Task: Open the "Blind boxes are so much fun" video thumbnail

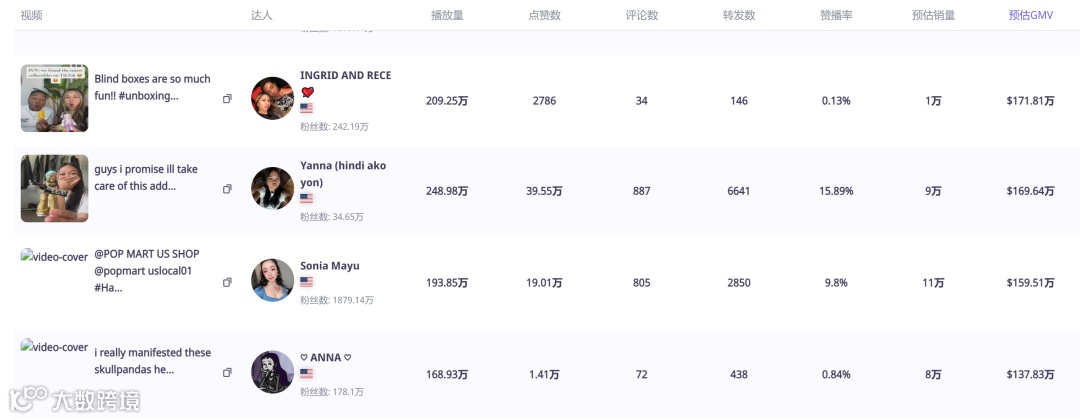Action: click(54, 98)
